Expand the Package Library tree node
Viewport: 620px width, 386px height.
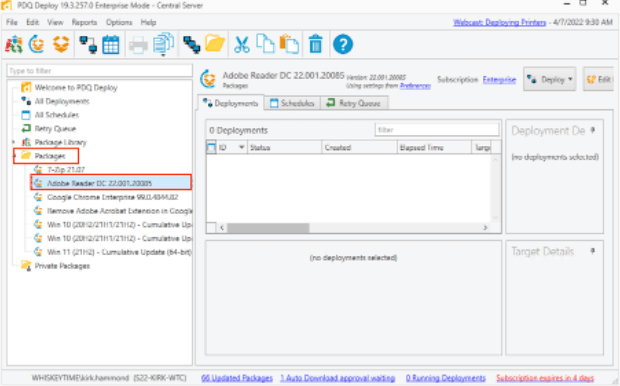tap(13, 142)
